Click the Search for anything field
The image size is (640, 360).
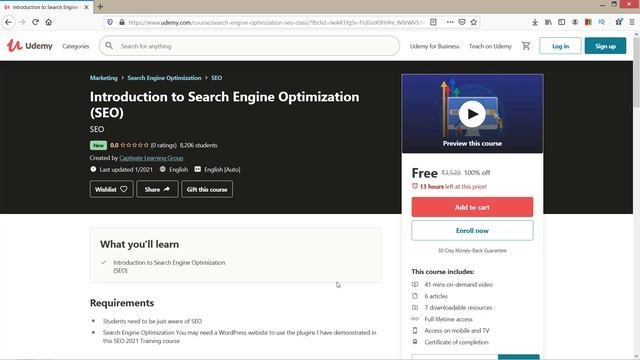pos(249,46)
